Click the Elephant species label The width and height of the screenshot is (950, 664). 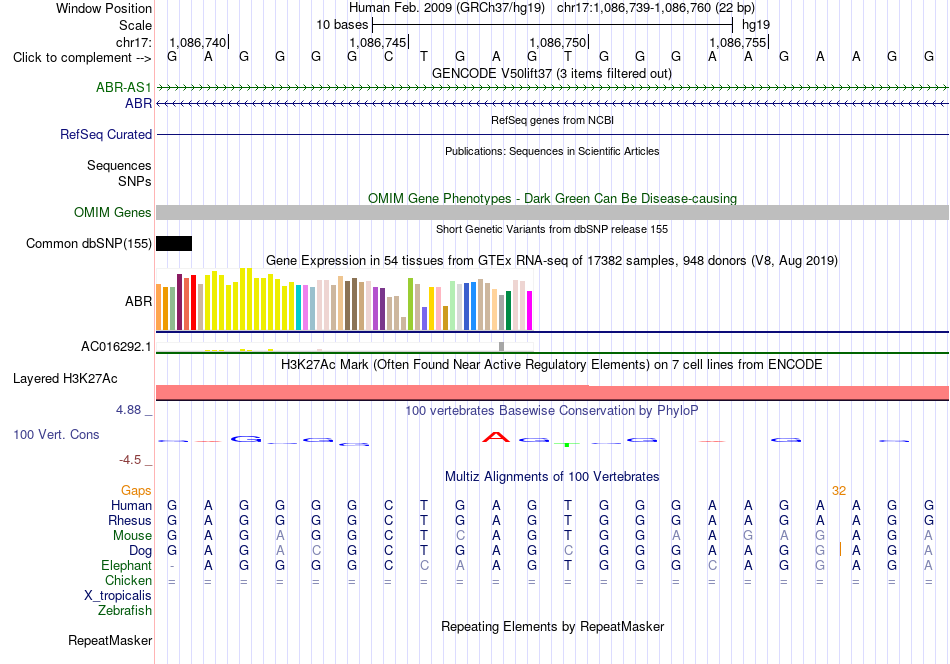pos(127,565)
